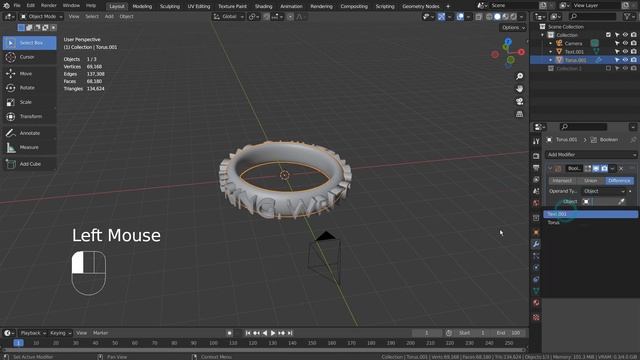Open the Tool properties tab icon
This screenshot has height=360, width=640.
(x=536, y=141)
